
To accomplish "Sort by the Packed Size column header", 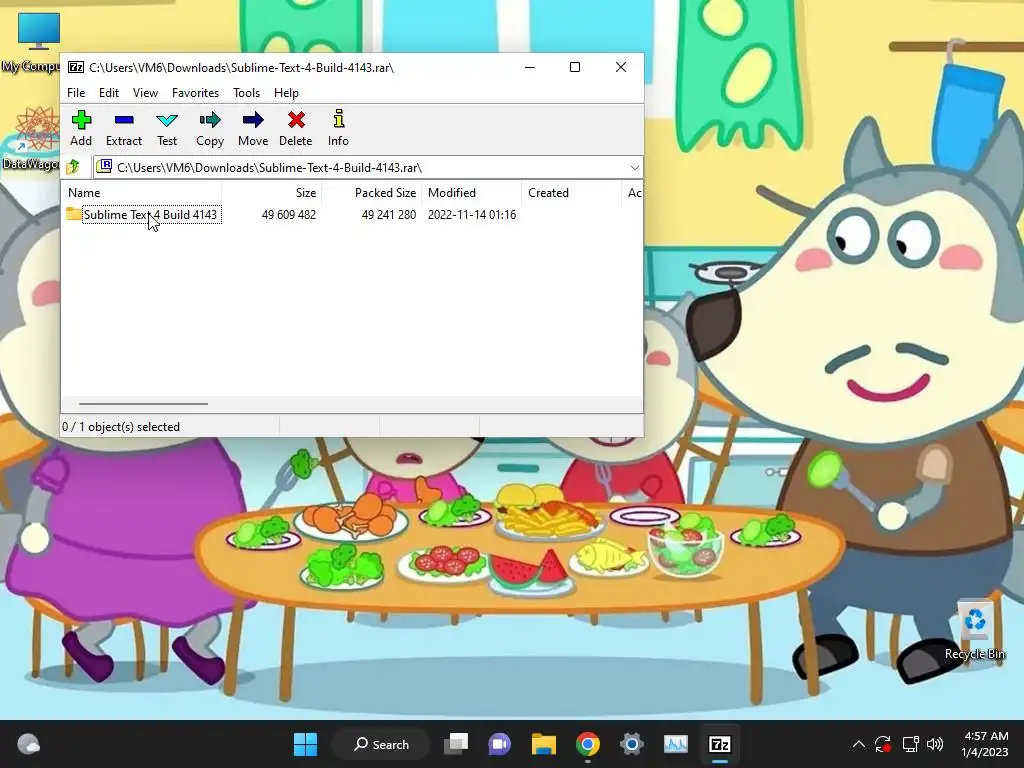I will click(372, 193).
